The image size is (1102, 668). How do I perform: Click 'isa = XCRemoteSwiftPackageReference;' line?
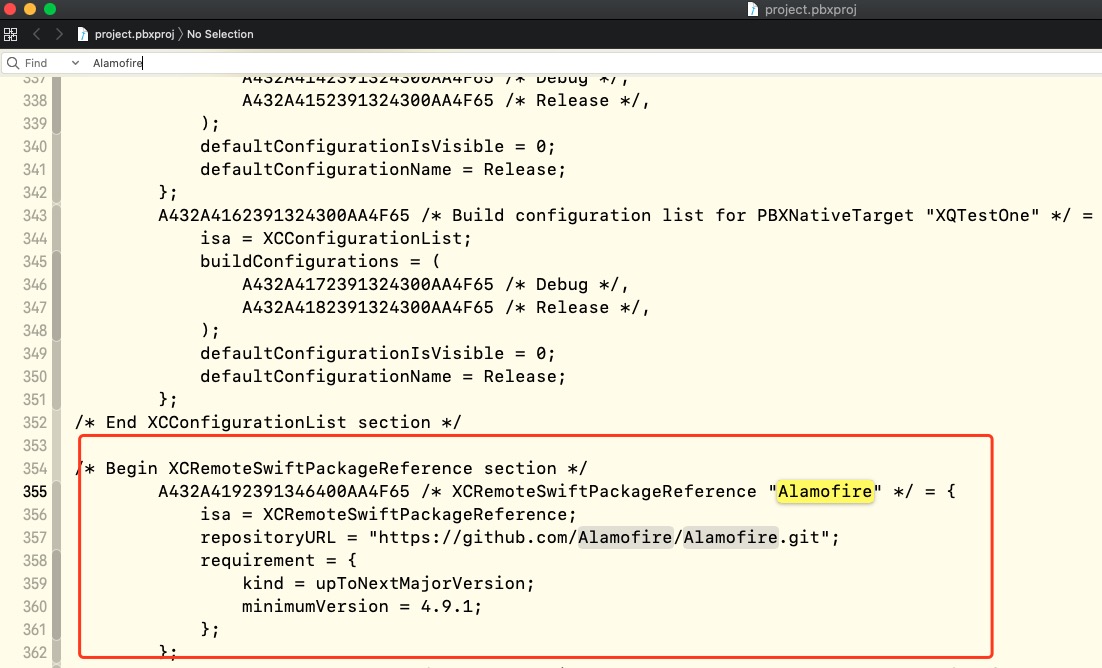coord(388,514)
